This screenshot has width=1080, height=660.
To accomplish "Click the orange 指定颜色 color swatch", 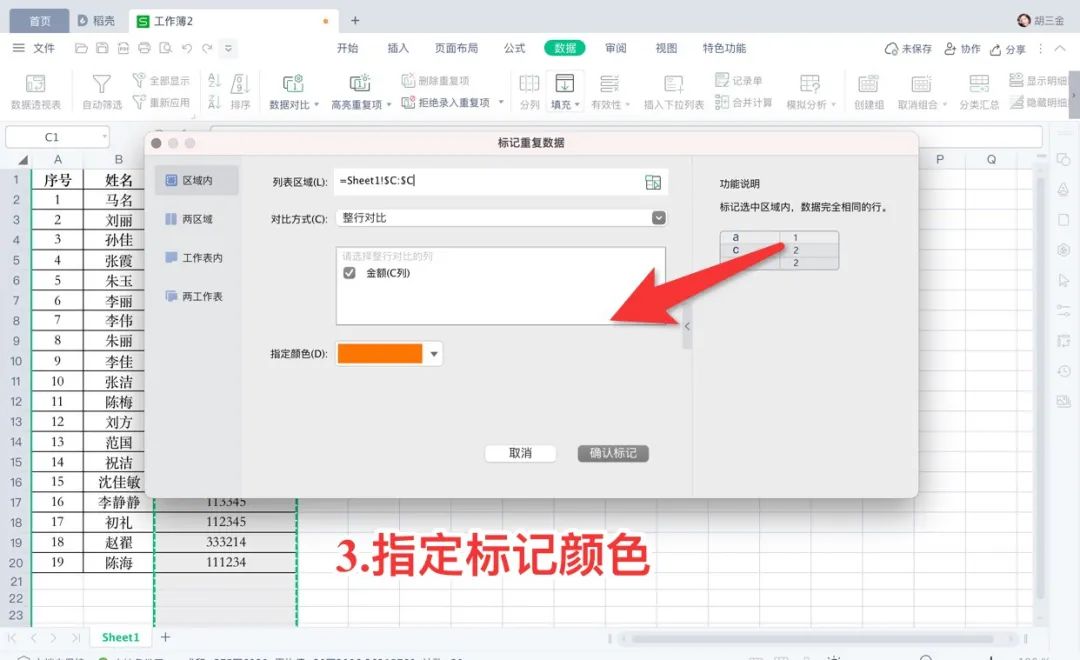I will pyautogui.click(x=380, y=354).
